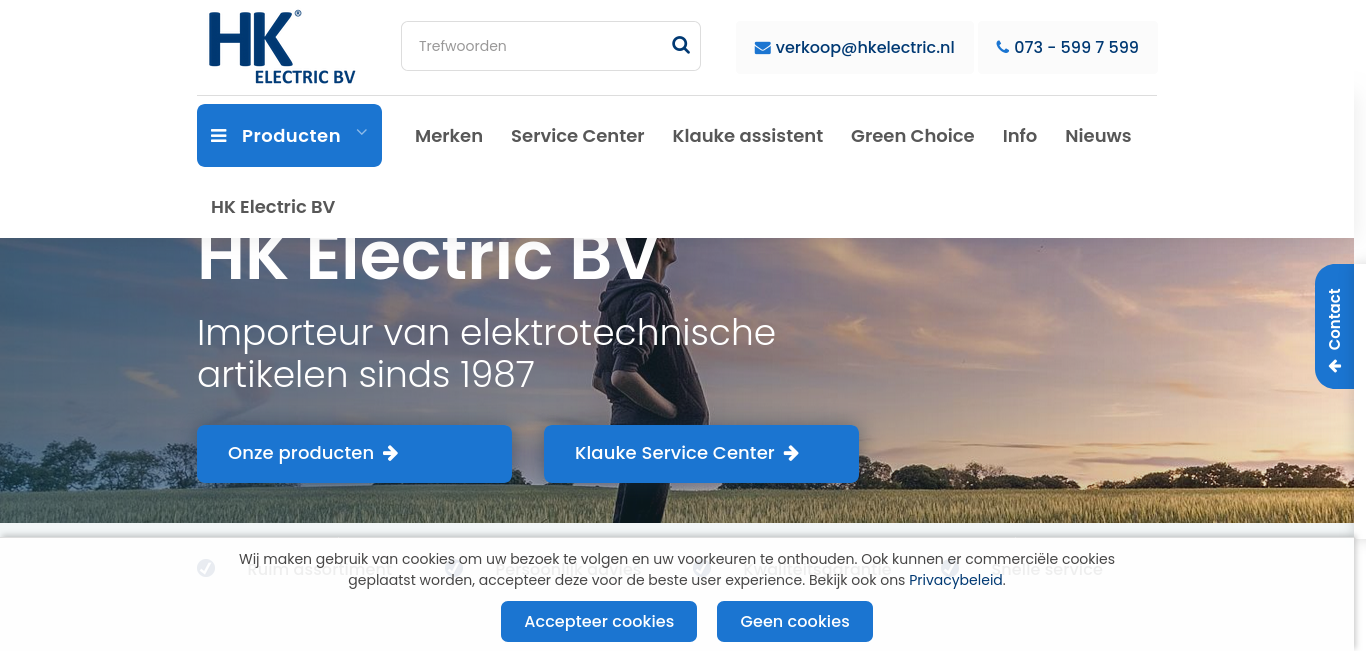Click the arrow icon on Onze producten
The width and height of the screenshot is (1366, 651).
point(391,453)
